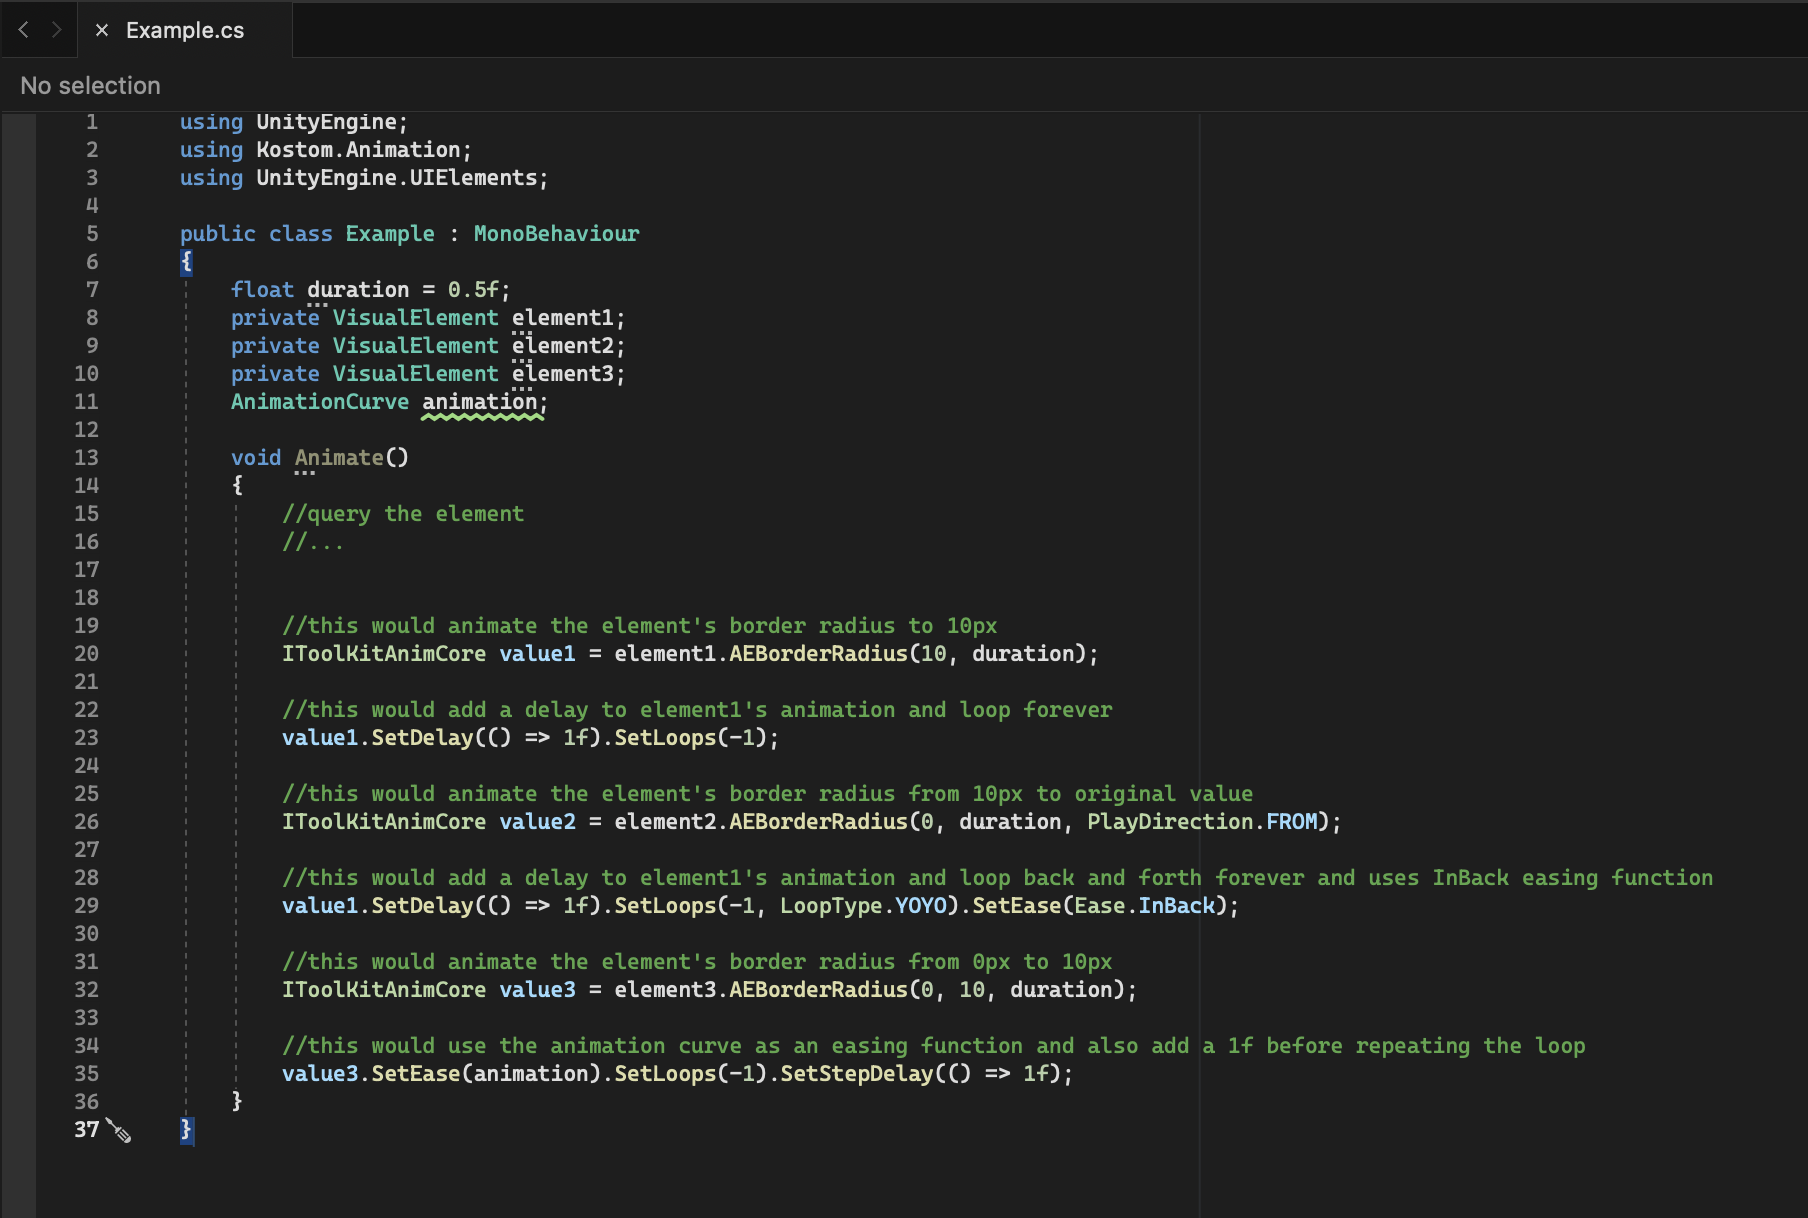Click the element1 declaration on line 8

(x=562, y=318)
